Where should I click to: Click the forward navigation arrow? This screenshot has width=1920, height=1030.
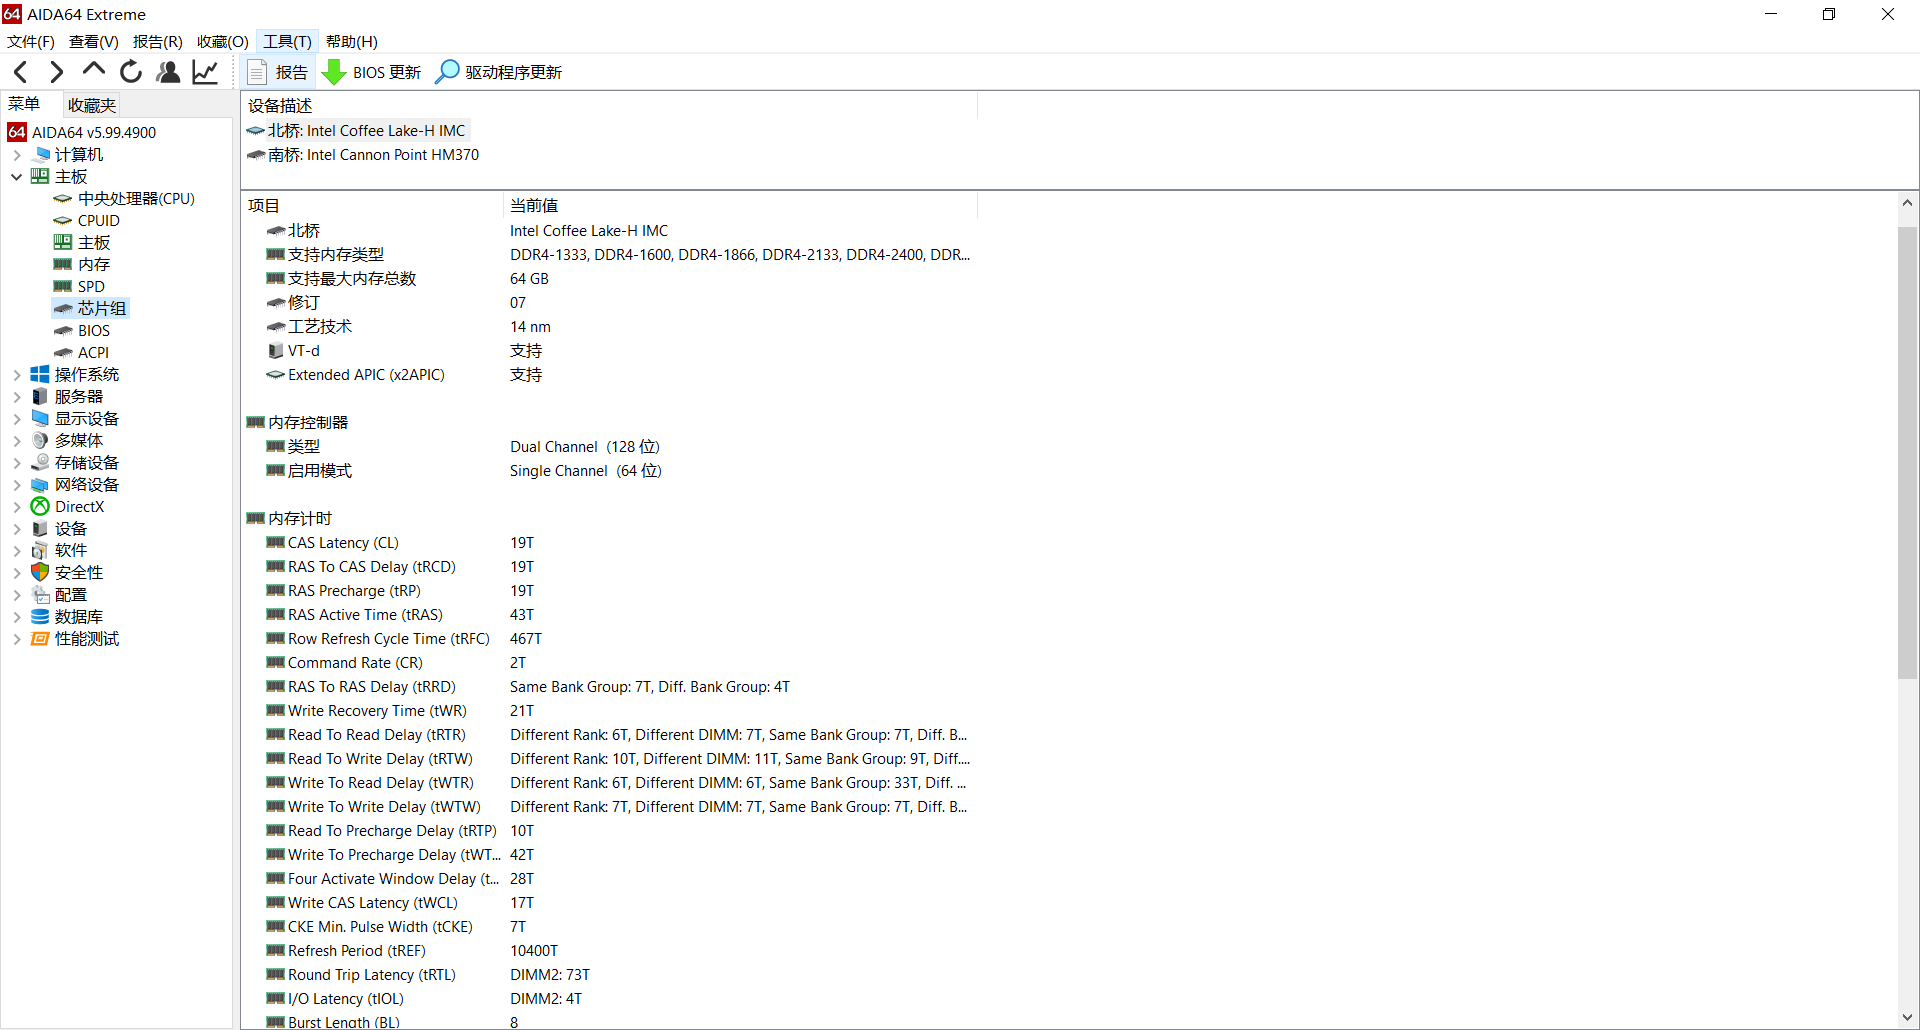pyautogui.click(x=57, y=72)
